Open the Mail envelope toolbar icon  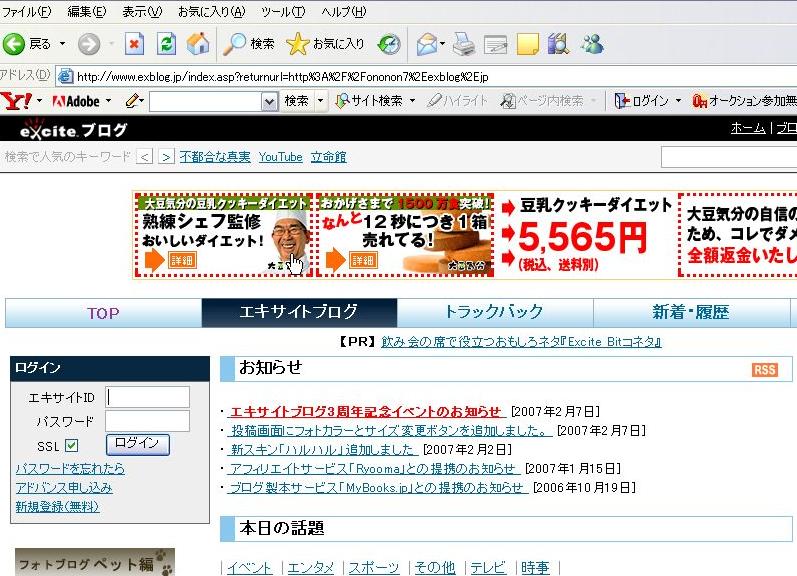point(427,44)
